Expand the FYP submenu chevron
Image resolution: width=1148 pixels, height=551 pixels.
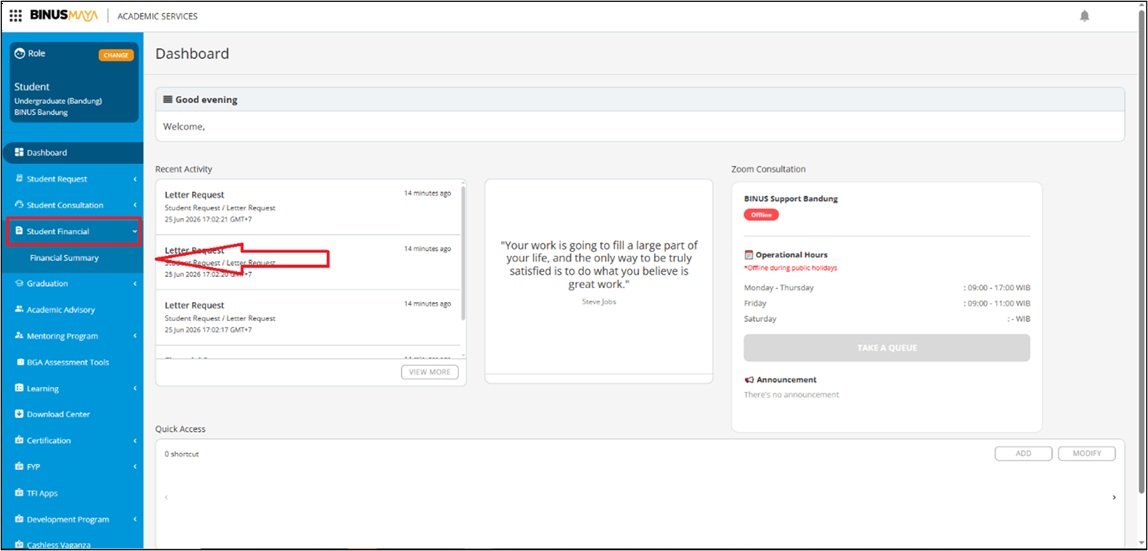point(135,467)
